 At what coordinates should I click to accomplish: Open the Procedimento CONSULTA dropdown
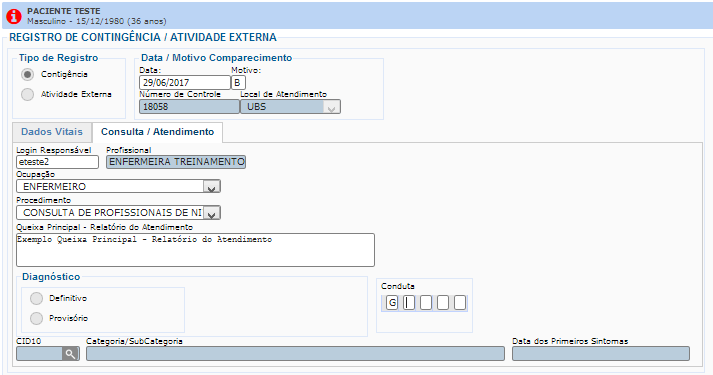click(118, 213)
